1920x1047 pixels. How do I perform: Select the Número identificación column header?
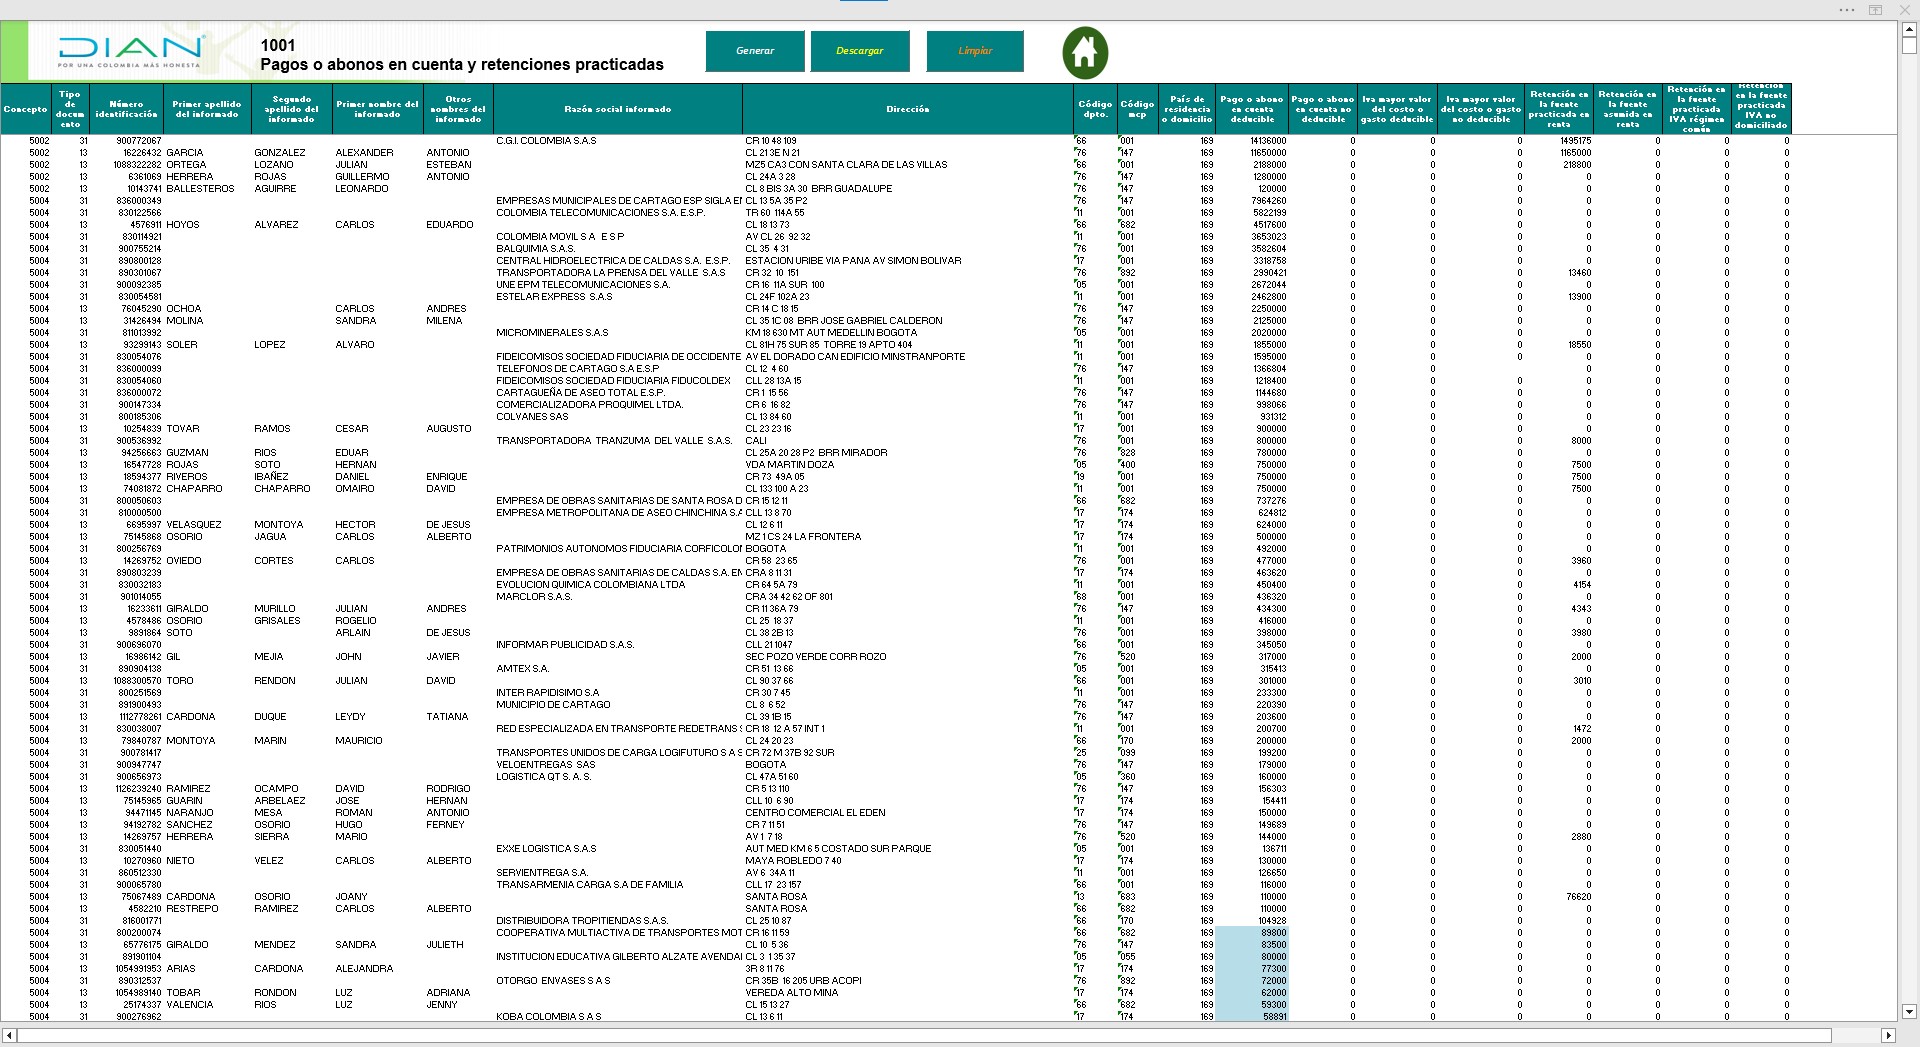(126, 109)
